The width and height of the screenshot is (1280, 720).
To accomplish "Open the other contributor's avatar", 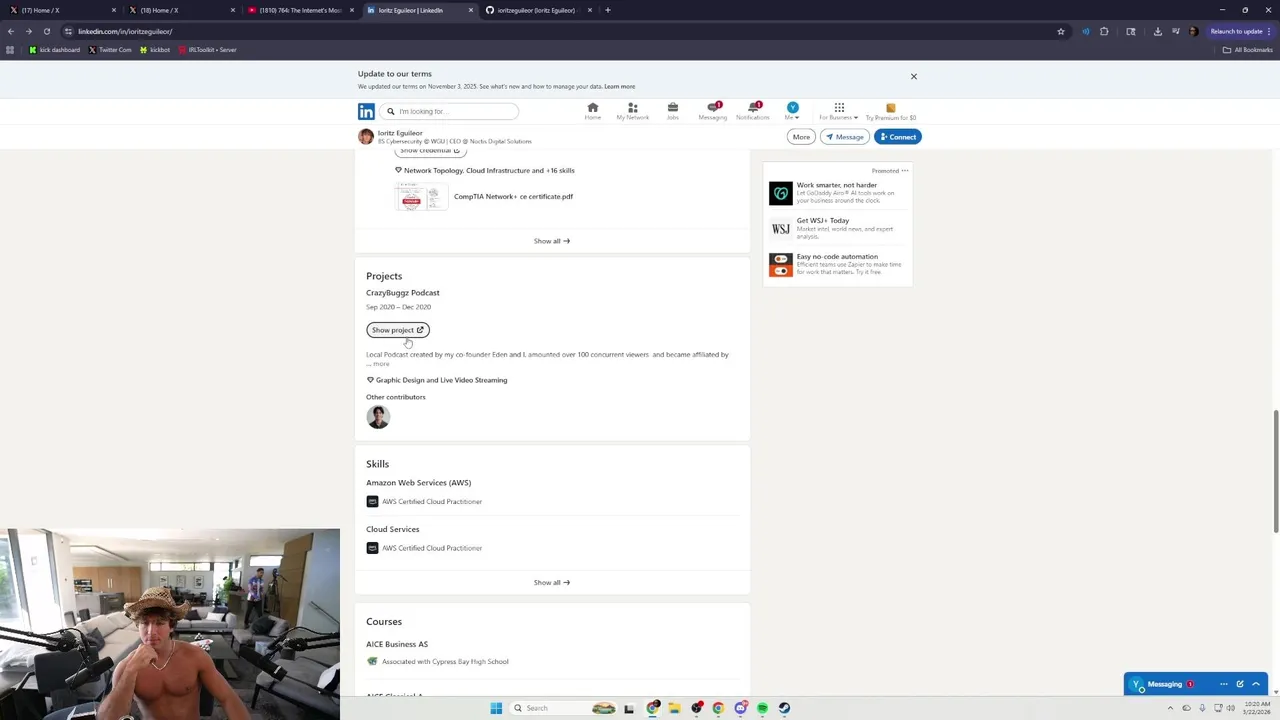I will coord(378,417).
